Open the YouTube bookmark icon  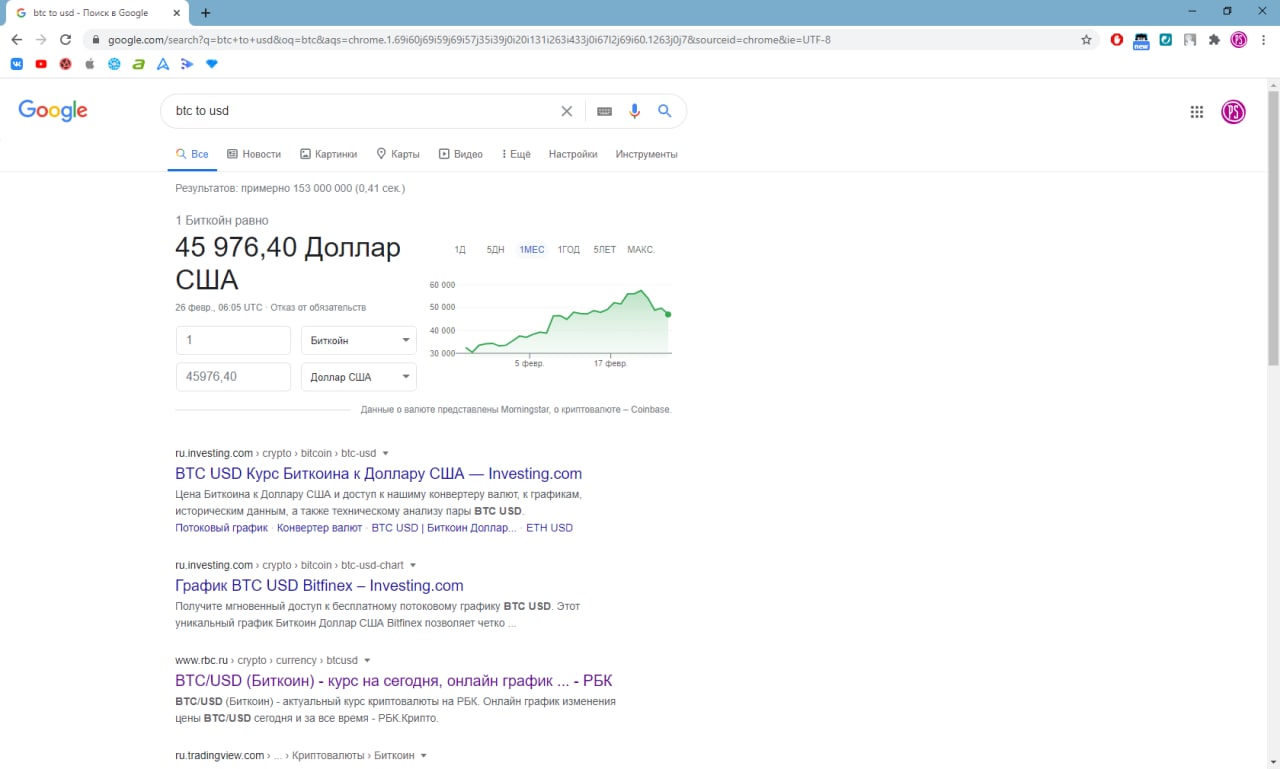tap(41, 64)
